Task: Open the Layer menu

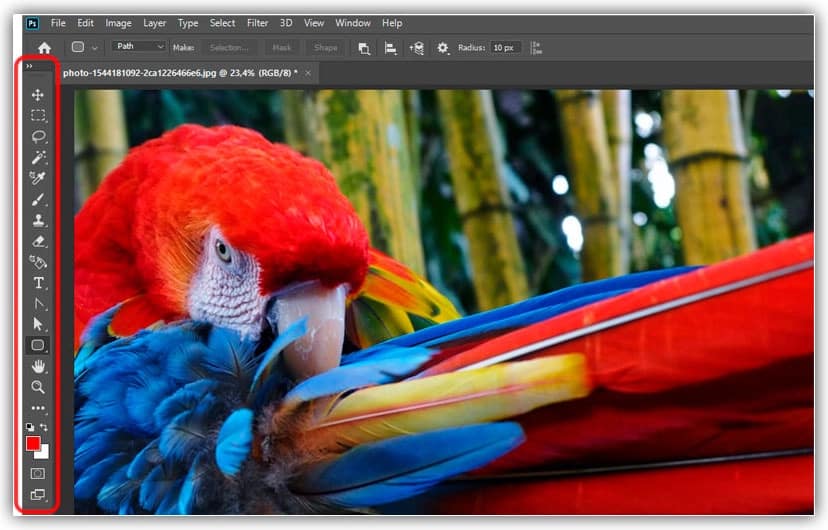Action: (x=154, y=23)
